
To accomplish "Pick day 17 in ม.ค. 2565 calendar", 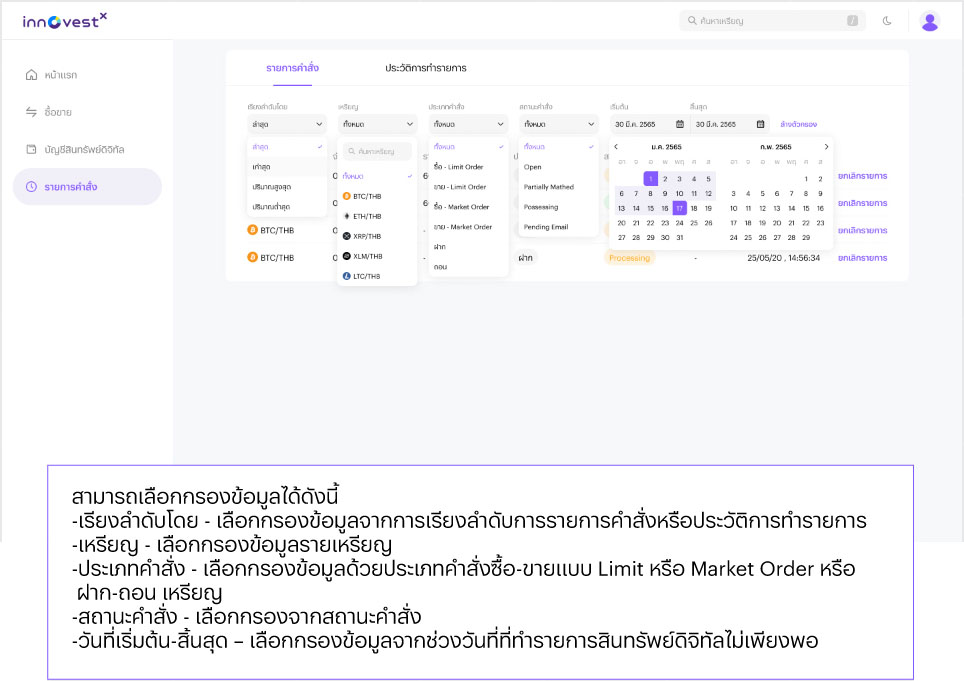I will (x=679, y=208).
